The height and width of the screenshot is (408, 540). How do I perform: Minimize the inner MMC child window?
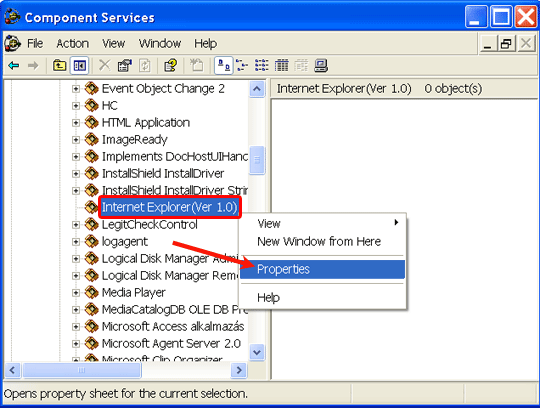tap(488, 44)
